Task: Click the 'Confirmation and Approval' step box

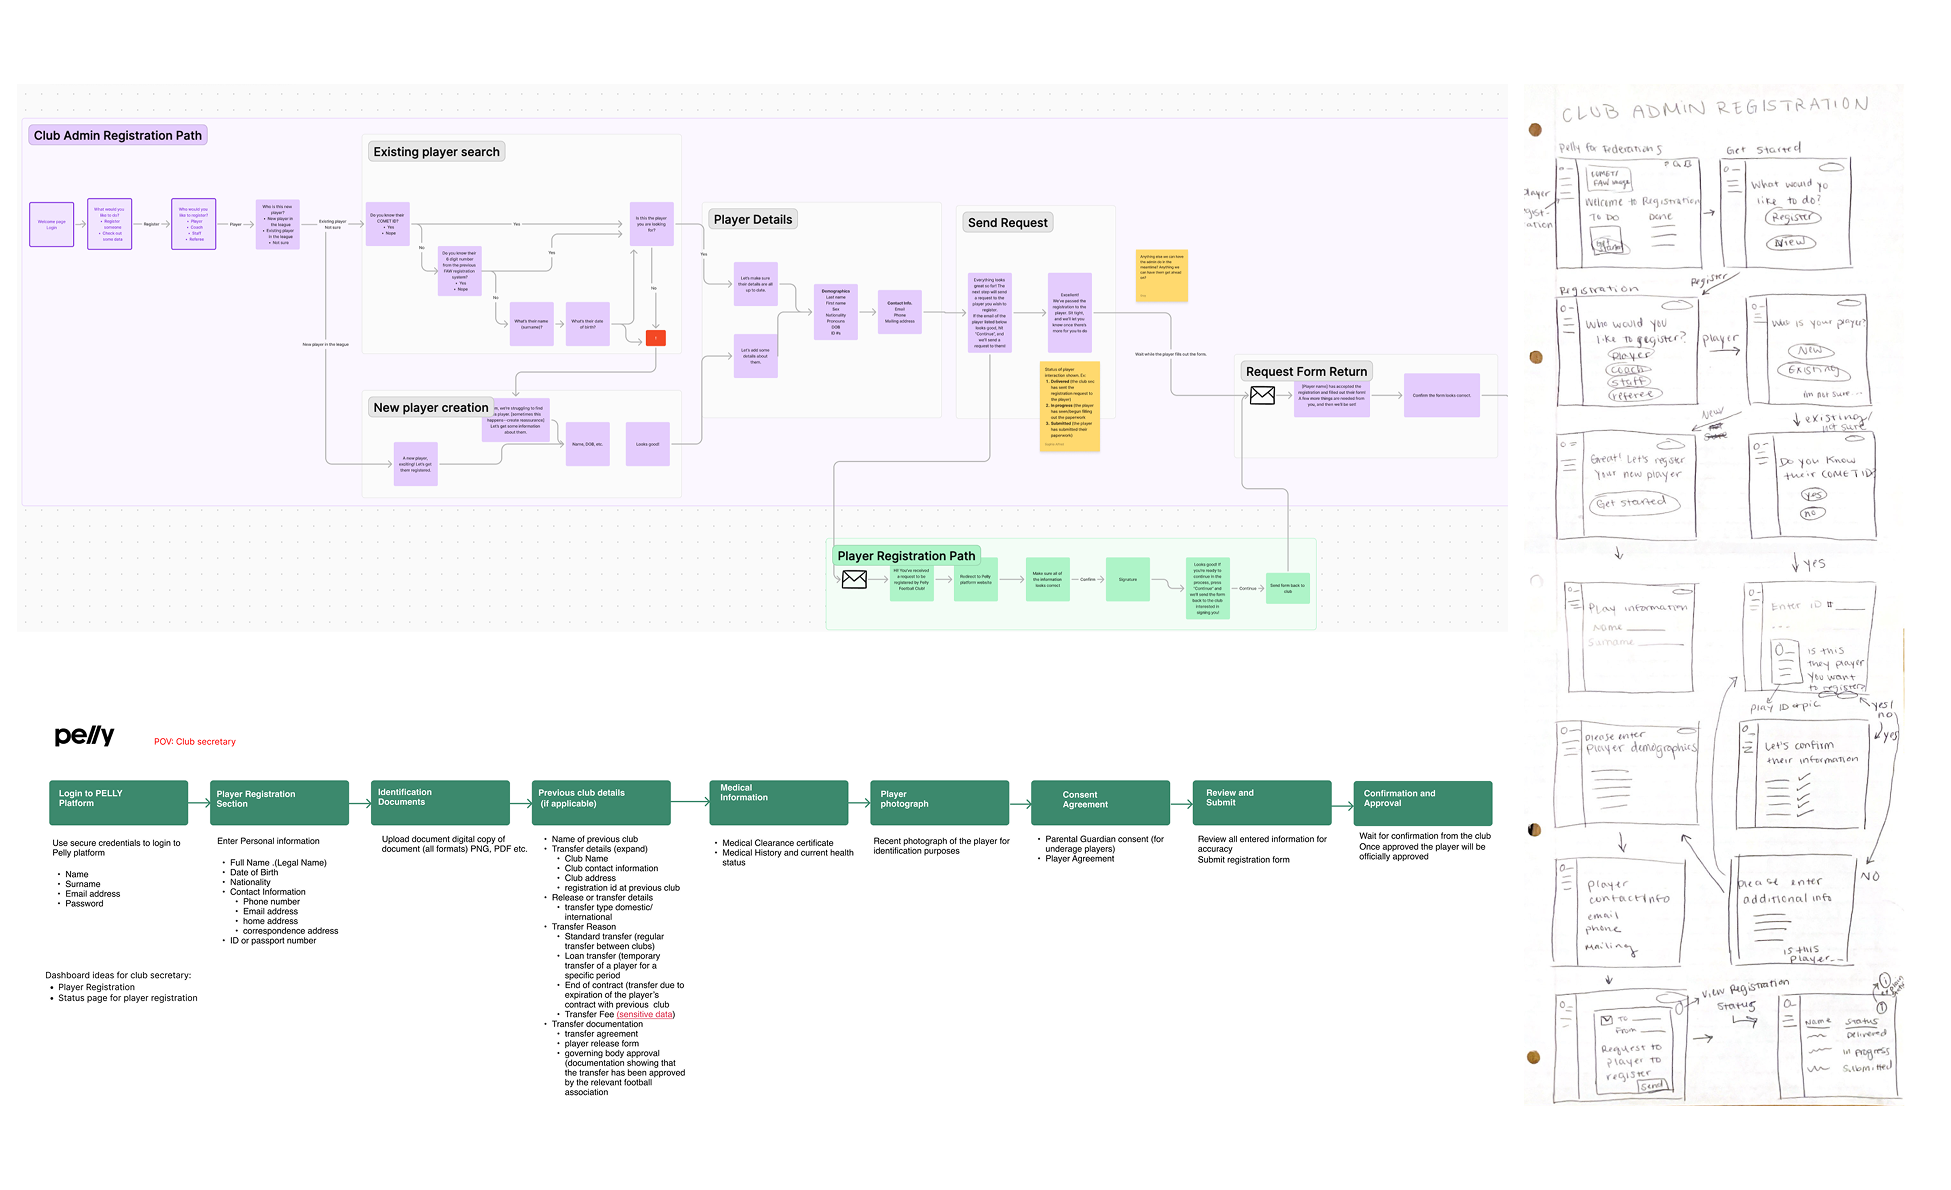Action: (x=1422, y=802)
